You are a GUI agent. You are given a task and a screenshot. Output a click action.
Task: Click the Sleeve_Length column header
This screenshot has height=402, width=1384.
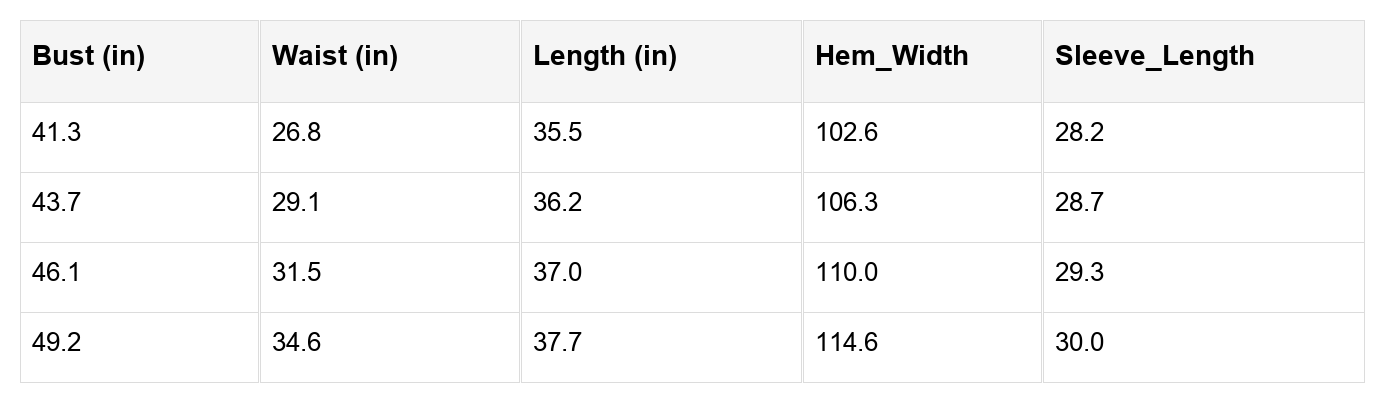[1154, 57]
